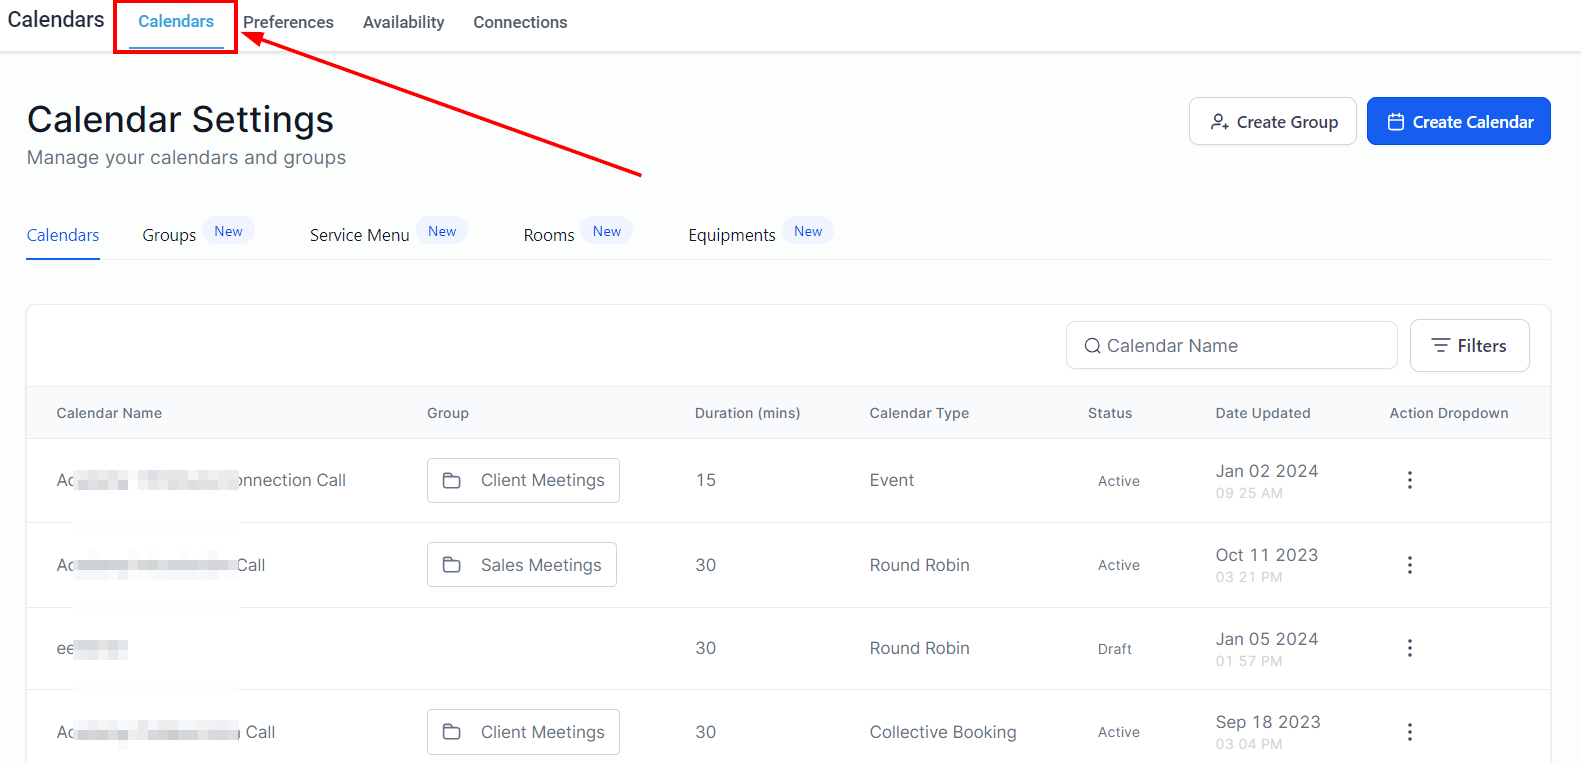
Task: Open the Service Menu sub-tab
Action: pos(359,235)
